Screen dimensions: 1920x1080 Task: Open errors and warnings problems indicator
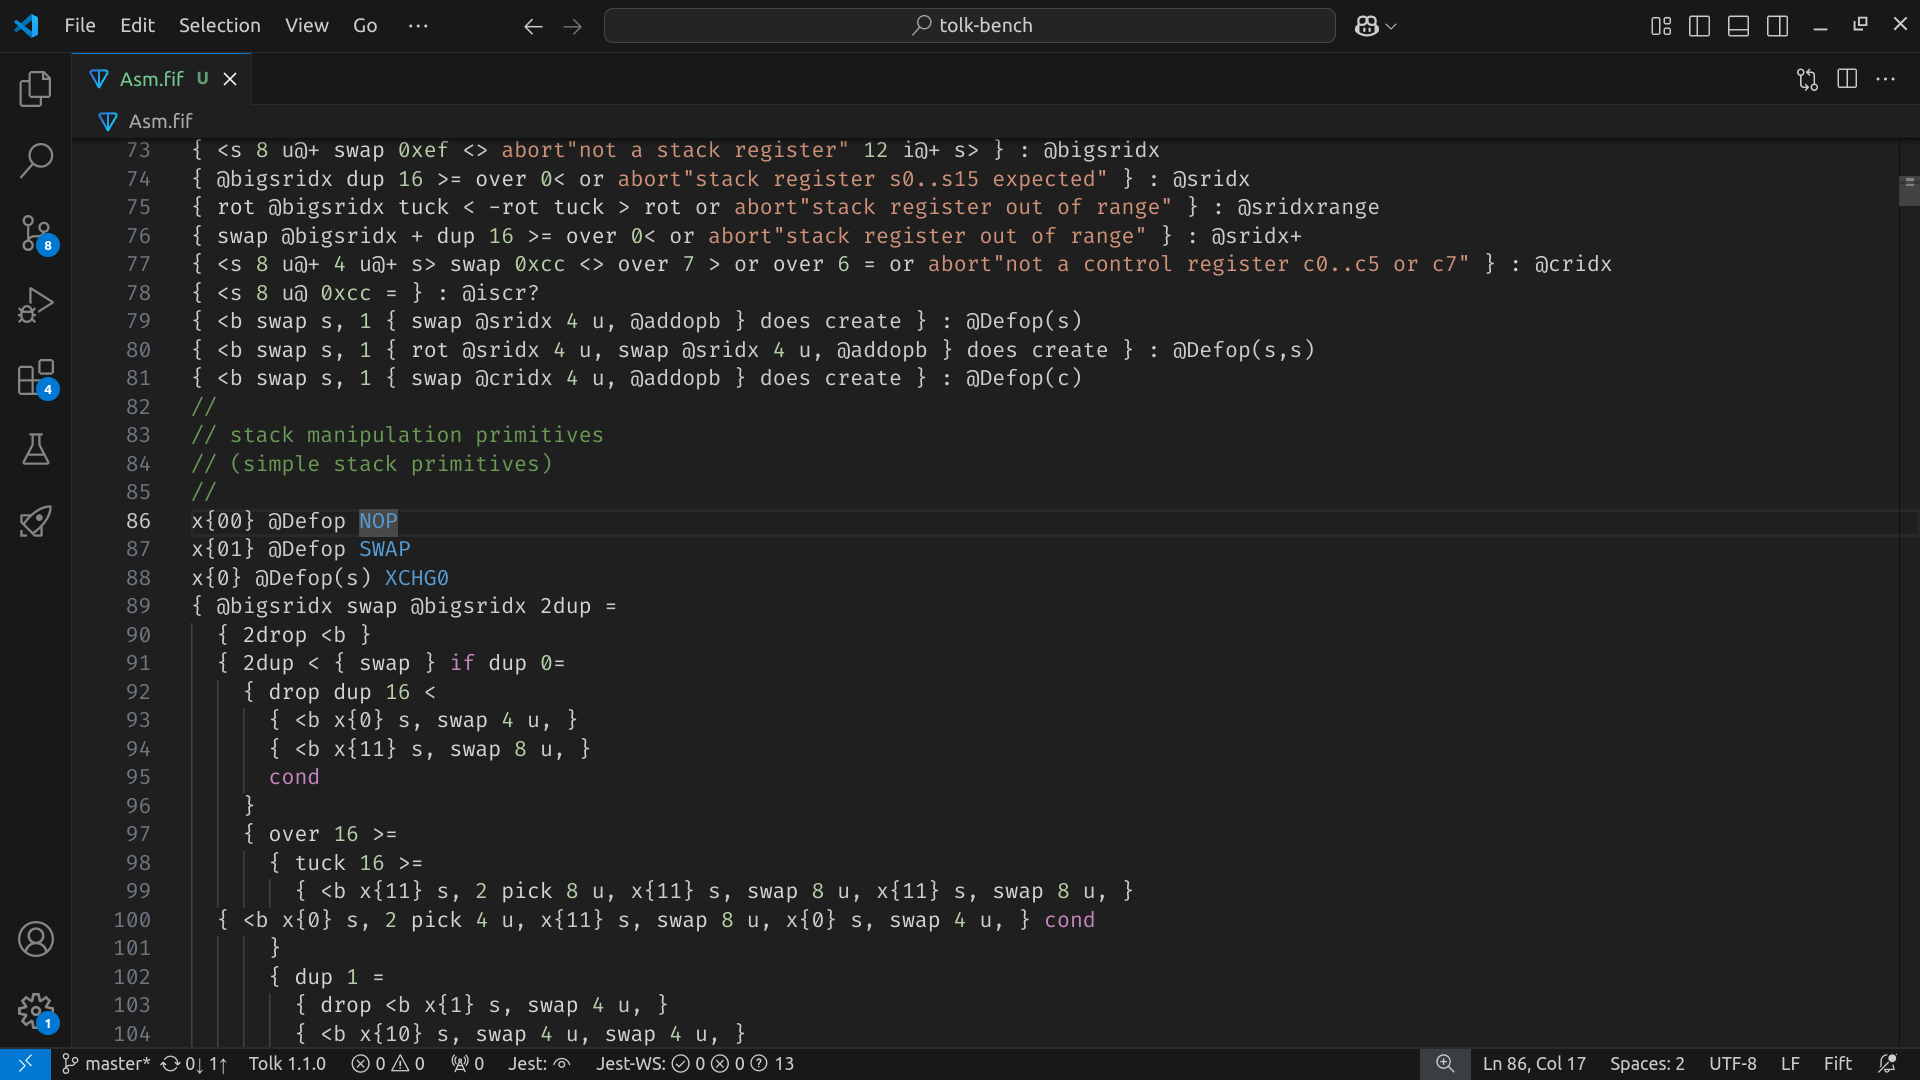click(x=388, y=1064)
